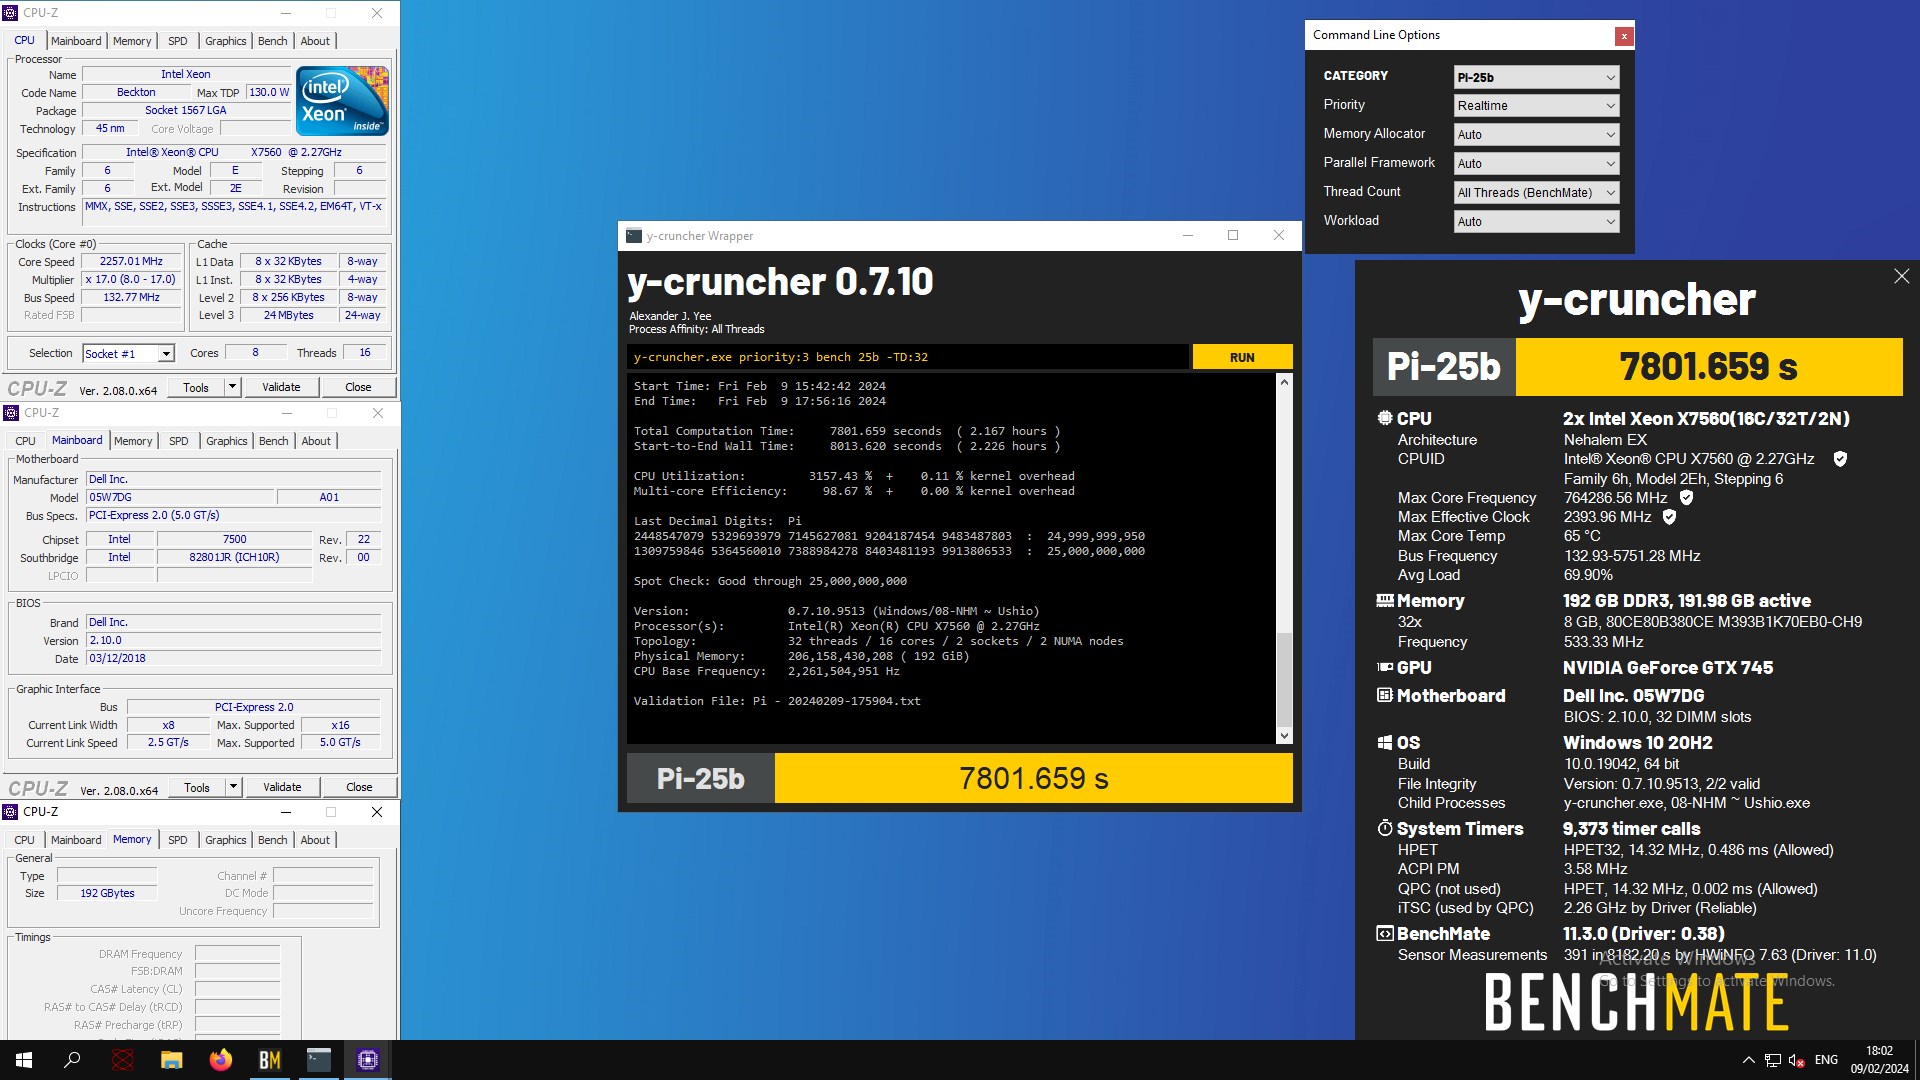Open Graphics tab in top CPU-Z window
This screenshot has width=1920, height=1080.
(x=225, y=41)
